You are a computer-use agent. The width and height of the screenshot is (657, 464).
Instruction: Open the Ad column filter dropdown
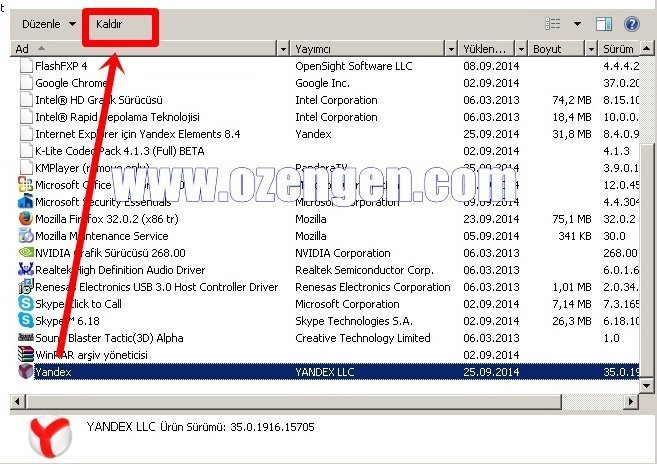tap(283, 49)
